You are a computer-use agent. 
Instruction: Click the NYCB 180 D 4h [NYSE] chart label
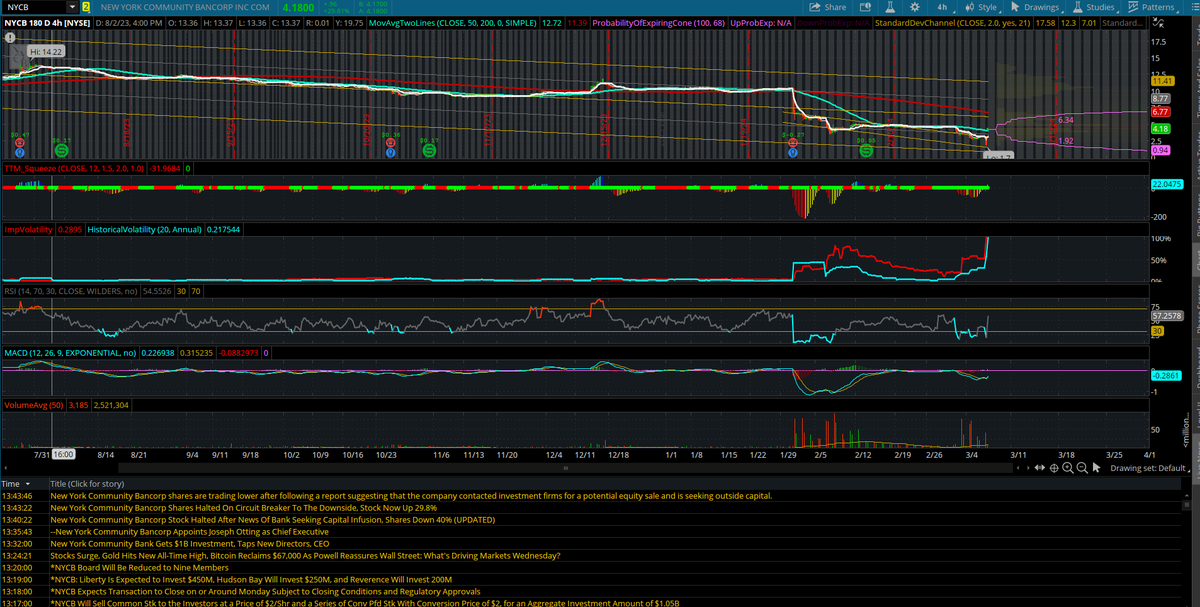(47, 22)
